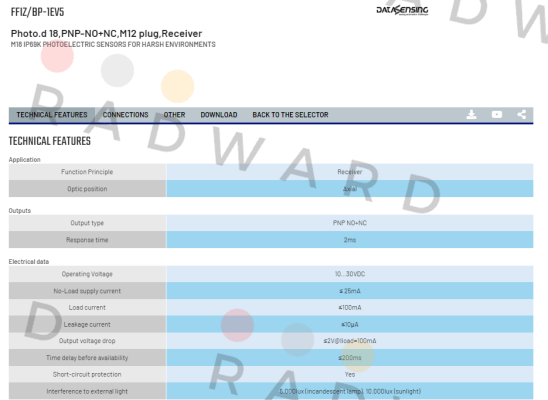Screen dimensions: 548x400
Task: Click the Leakage current row label
Action: 87,325
